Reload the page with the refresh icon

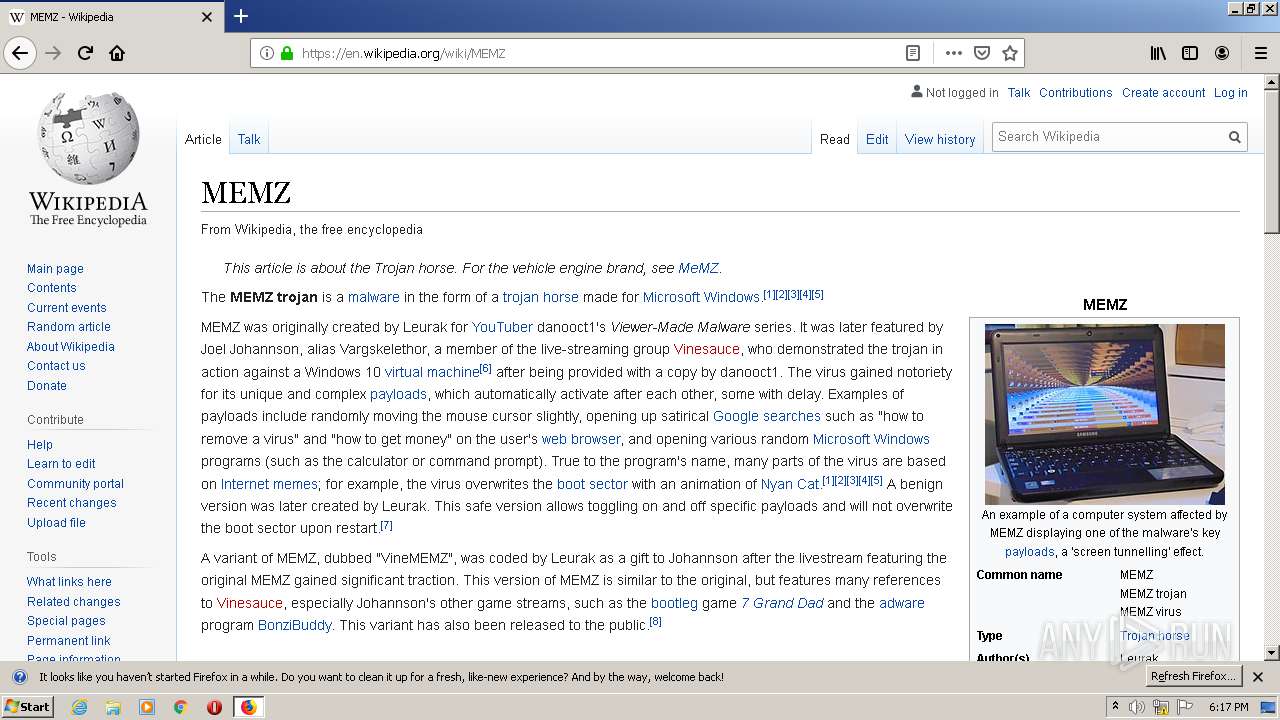(x=85, y=53)
